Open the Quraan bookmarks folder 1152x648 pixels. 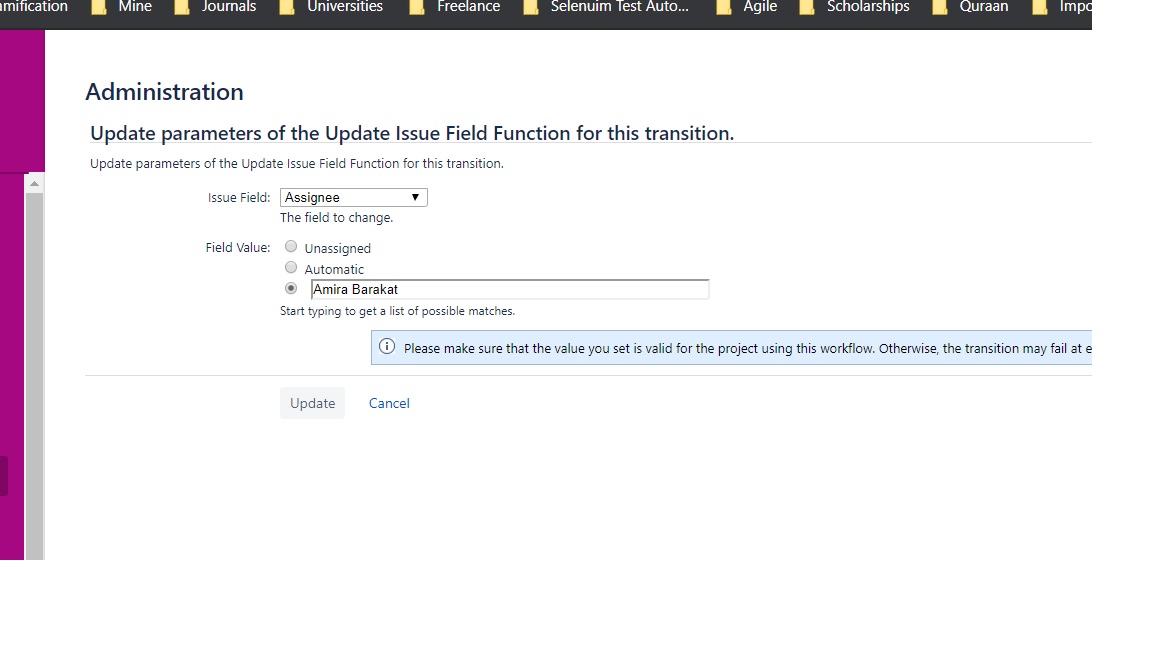pos(983,8)
